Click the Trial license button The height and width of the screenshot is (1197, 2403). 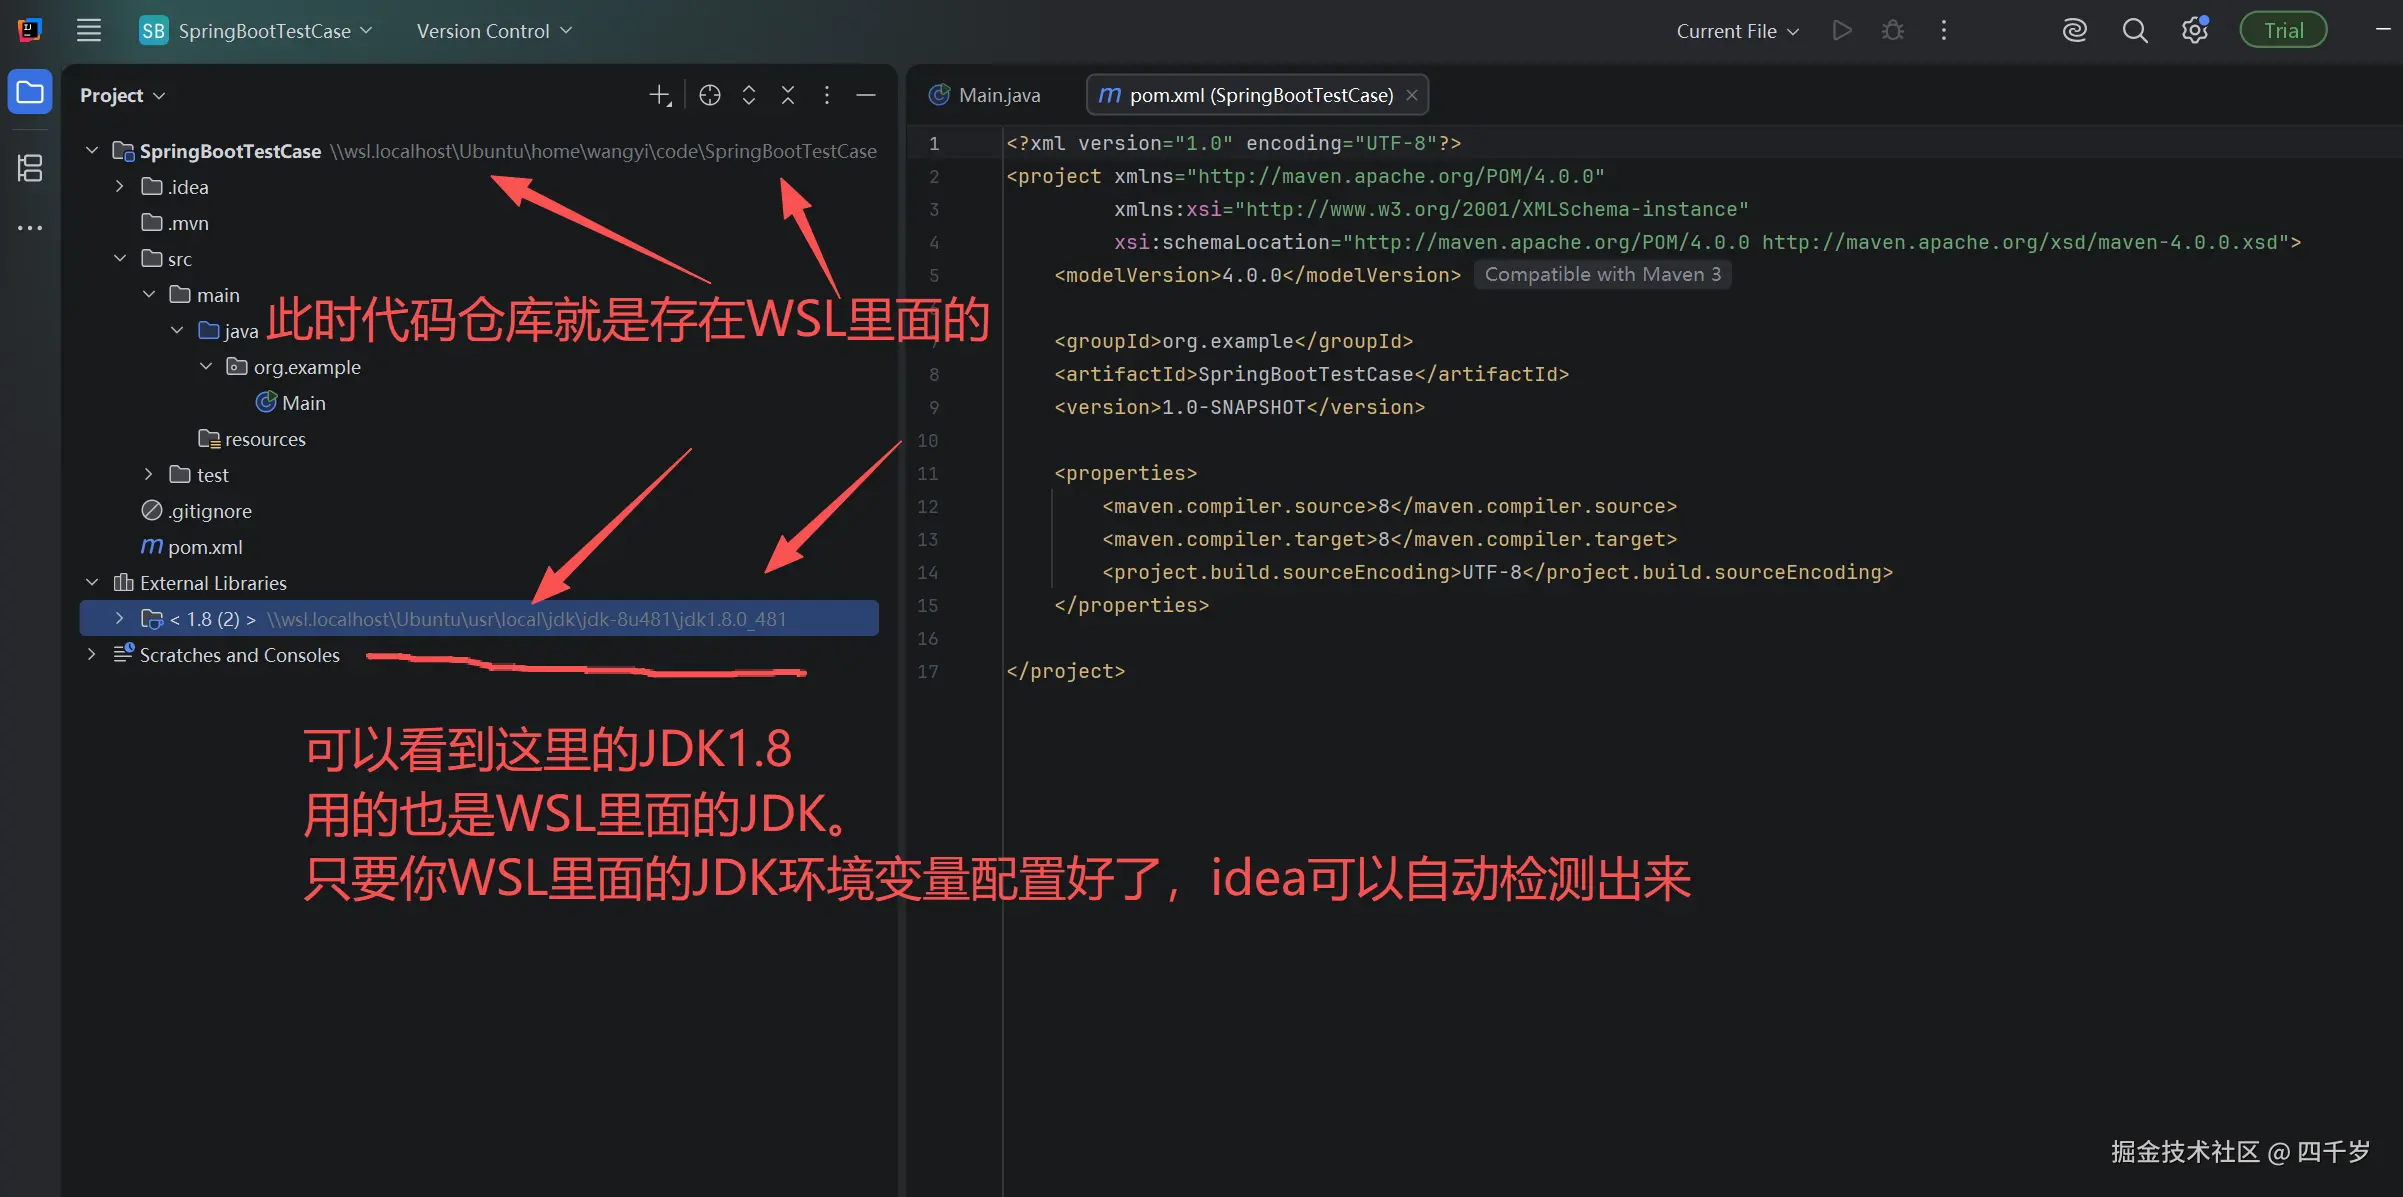(2282, 30)
